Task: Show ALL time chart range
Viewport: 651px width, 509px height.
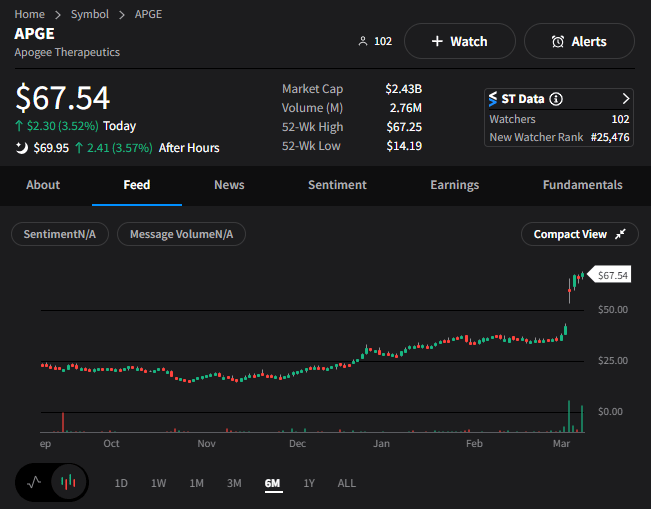Action: coord(347,483)
